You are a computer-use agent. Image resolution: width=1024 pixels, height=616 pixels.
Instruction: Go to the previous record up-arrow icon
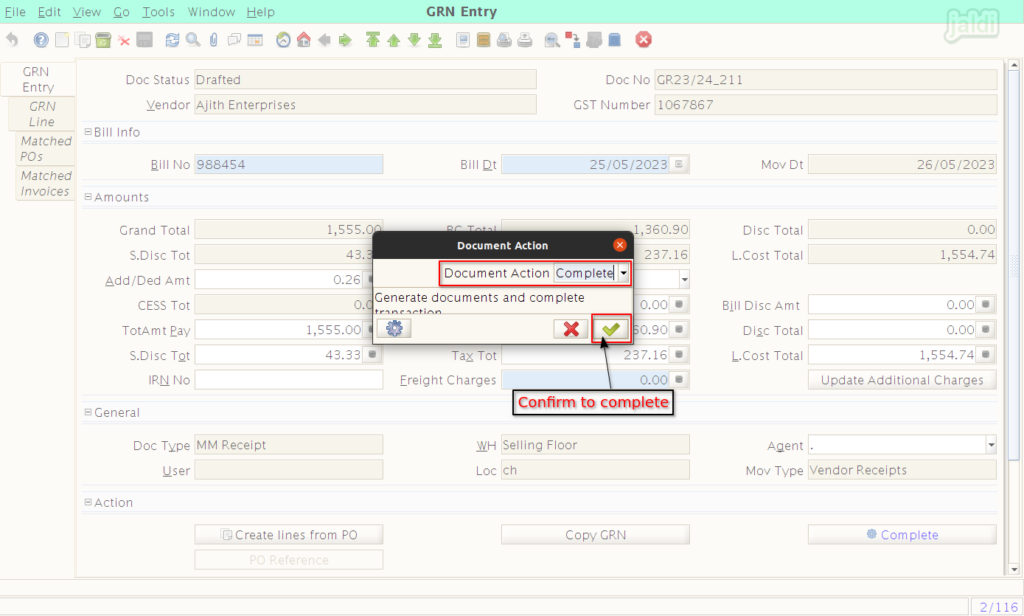(394, 40)
